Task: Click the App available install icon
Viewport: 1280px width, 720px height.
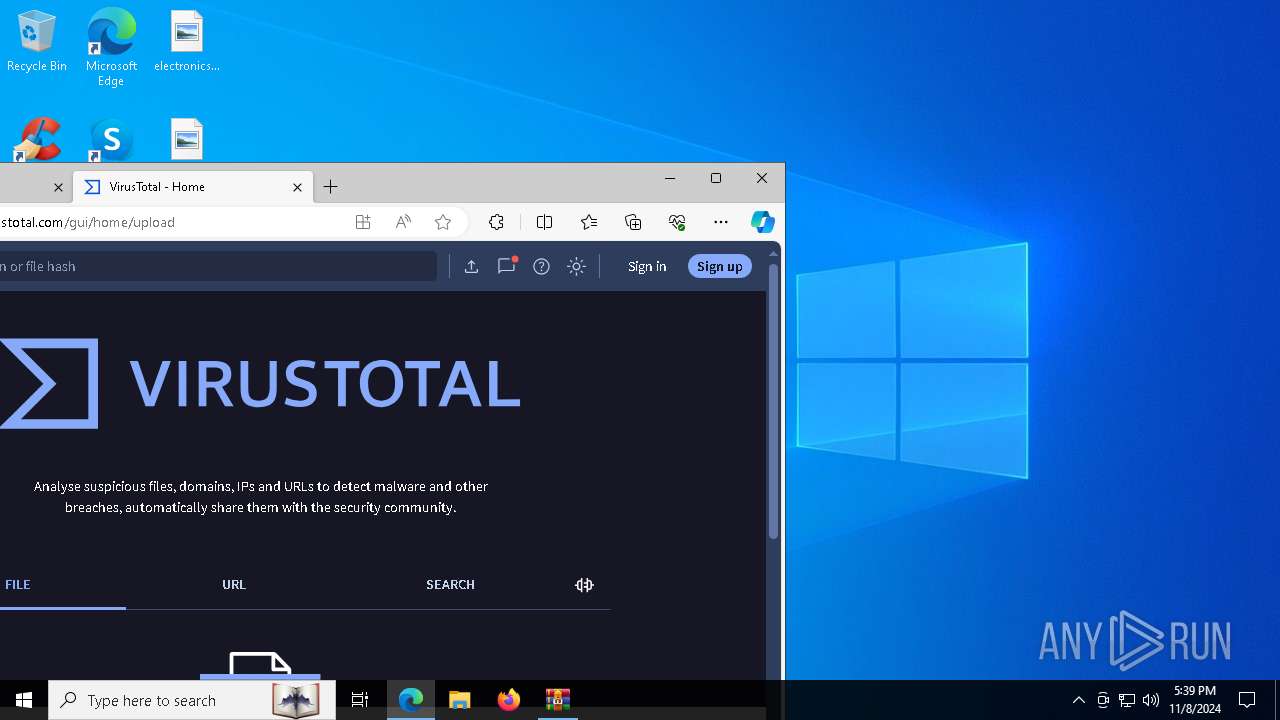Action: [363, 222]
